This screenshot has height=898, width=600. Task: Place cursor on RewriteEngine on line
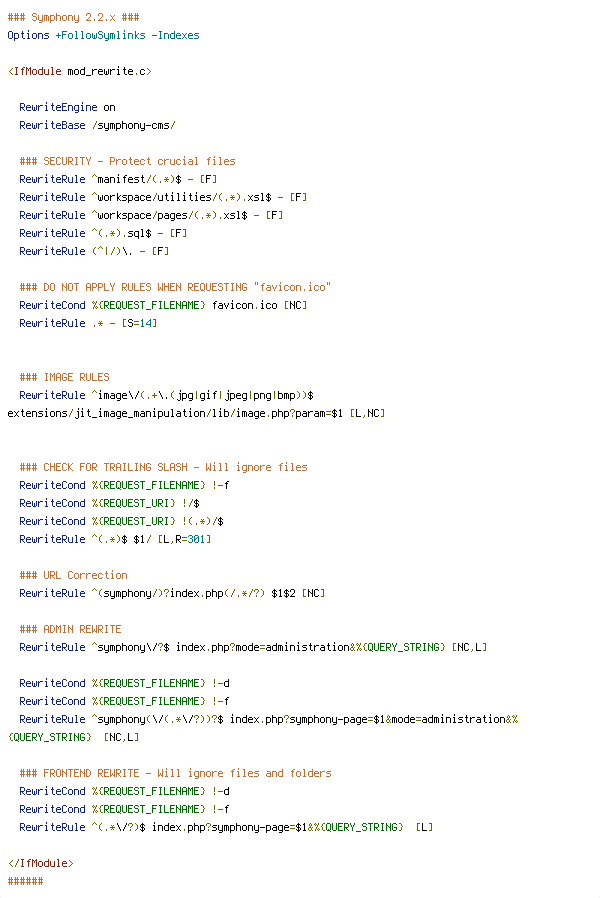pos(67,107)
